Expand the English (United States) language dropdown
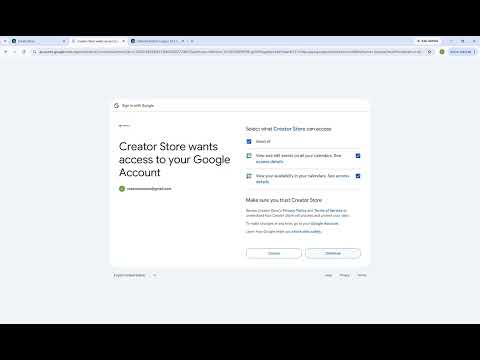480x360 pixels. 135,275
